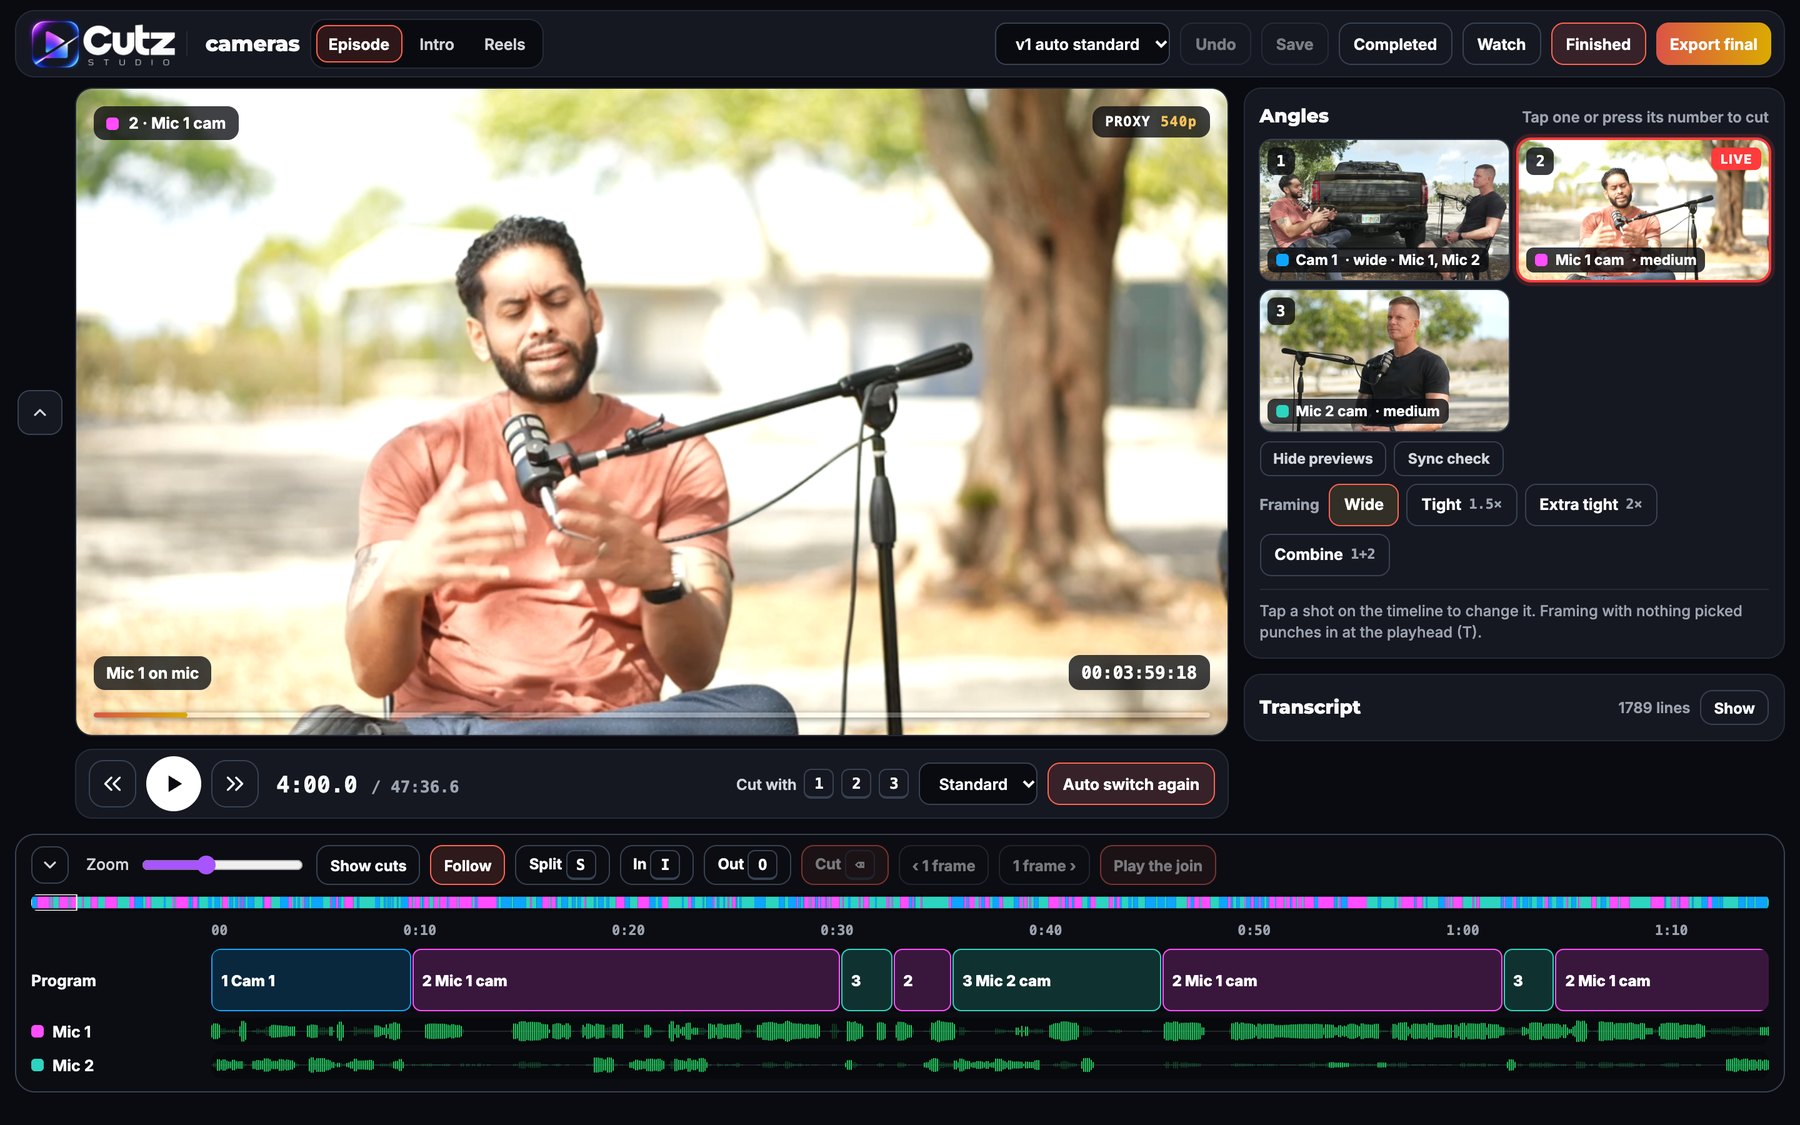Adjust the timeline Zoom slider
1800x1125 pixels.
coord(222,865)
